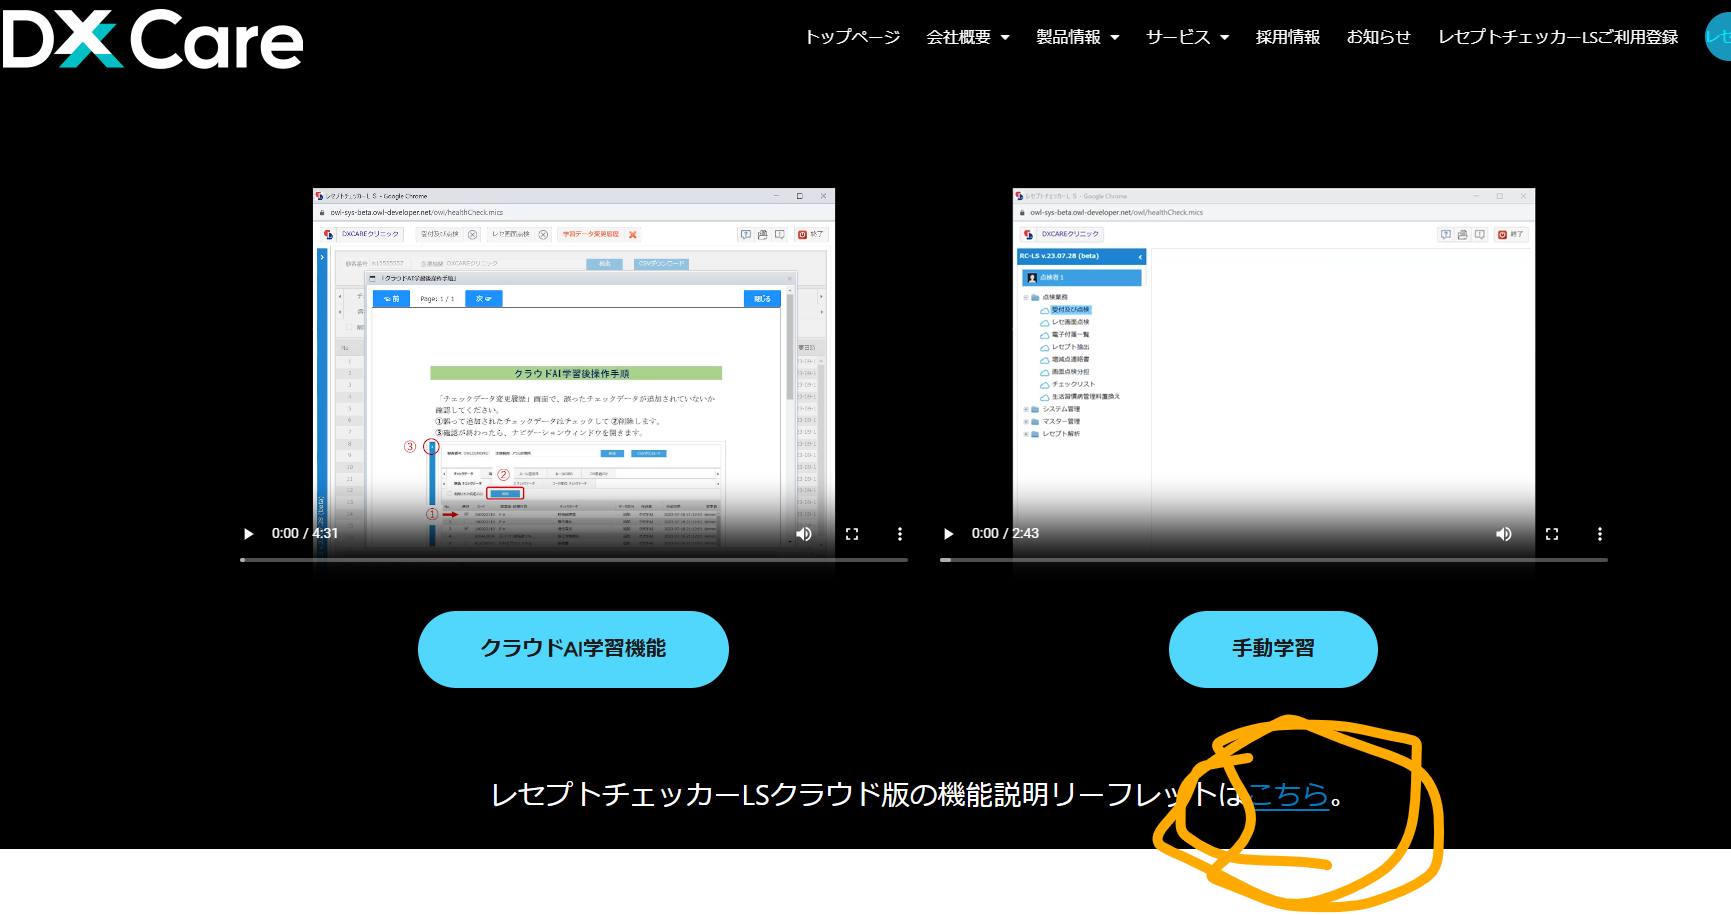Enter fullscreen on the 2:43 video
Image resolution: width=1731 pixels, height=915 pixels.
1552,534
